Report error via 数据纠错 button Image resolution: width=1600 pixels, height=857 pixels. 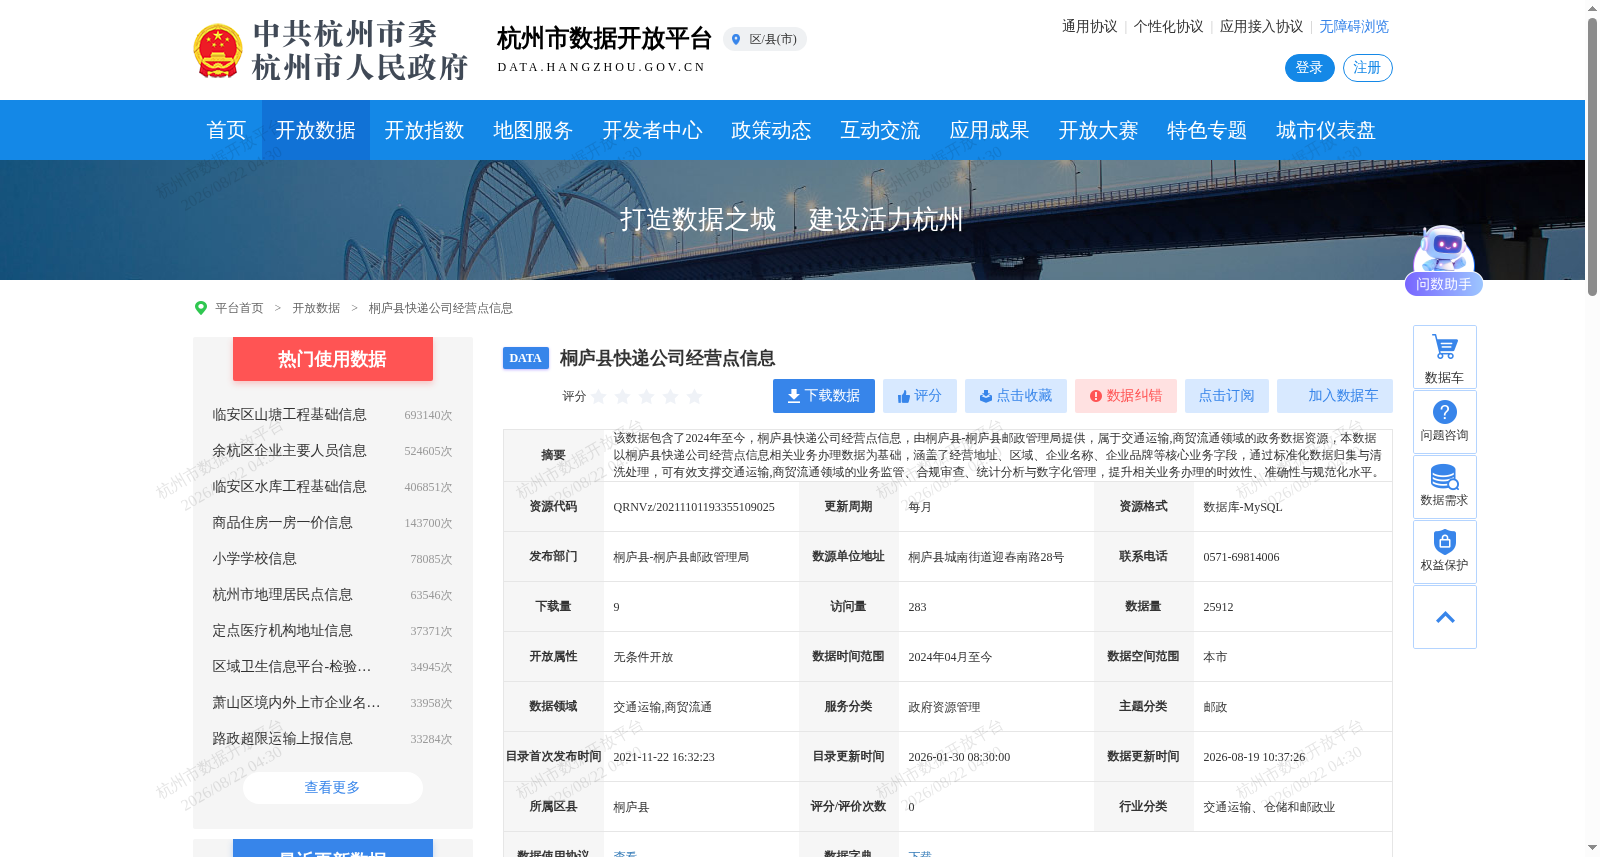click(x=1126, y=396)
